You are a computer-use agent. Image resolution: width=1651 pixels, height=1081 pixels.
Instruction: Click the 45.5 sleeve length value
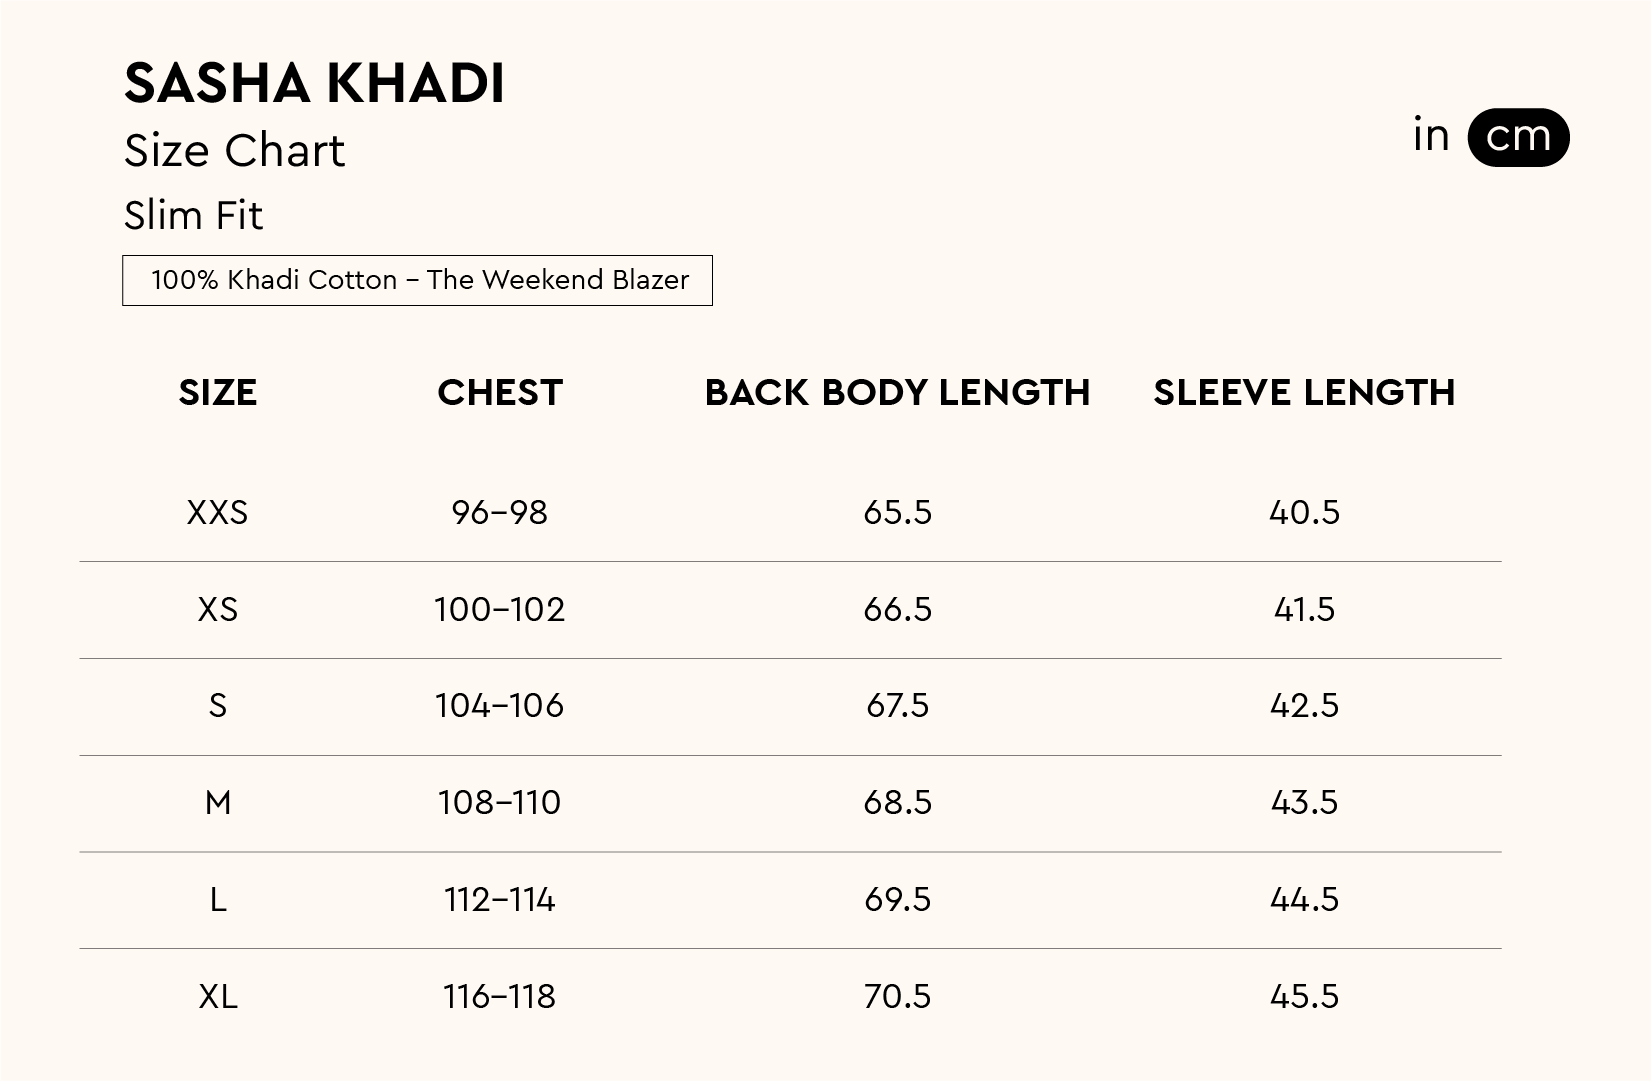tap(1304, 997)
